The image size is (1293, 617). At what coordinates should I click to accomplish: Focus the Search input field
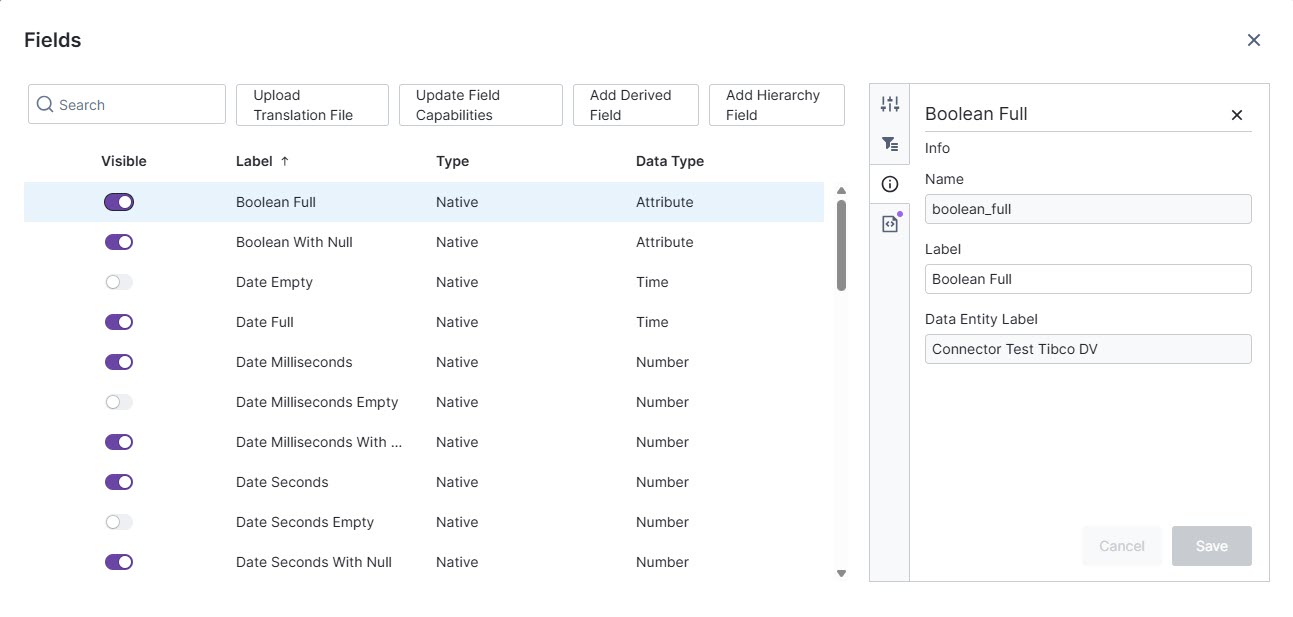click(127, 104)
